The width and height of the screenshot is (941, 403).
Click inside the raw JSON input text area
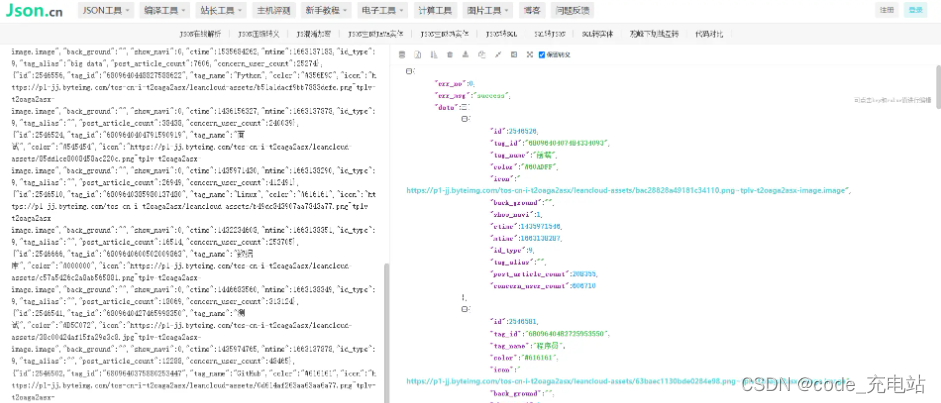pyautogui.click(x=193, y=224)
